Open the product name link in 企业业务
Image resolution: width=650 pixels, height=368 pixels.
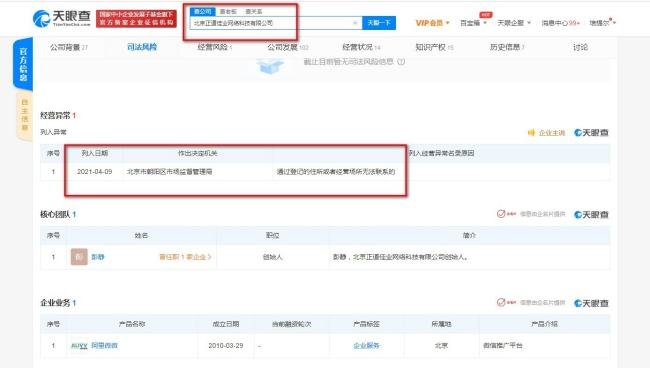point(104,346)
